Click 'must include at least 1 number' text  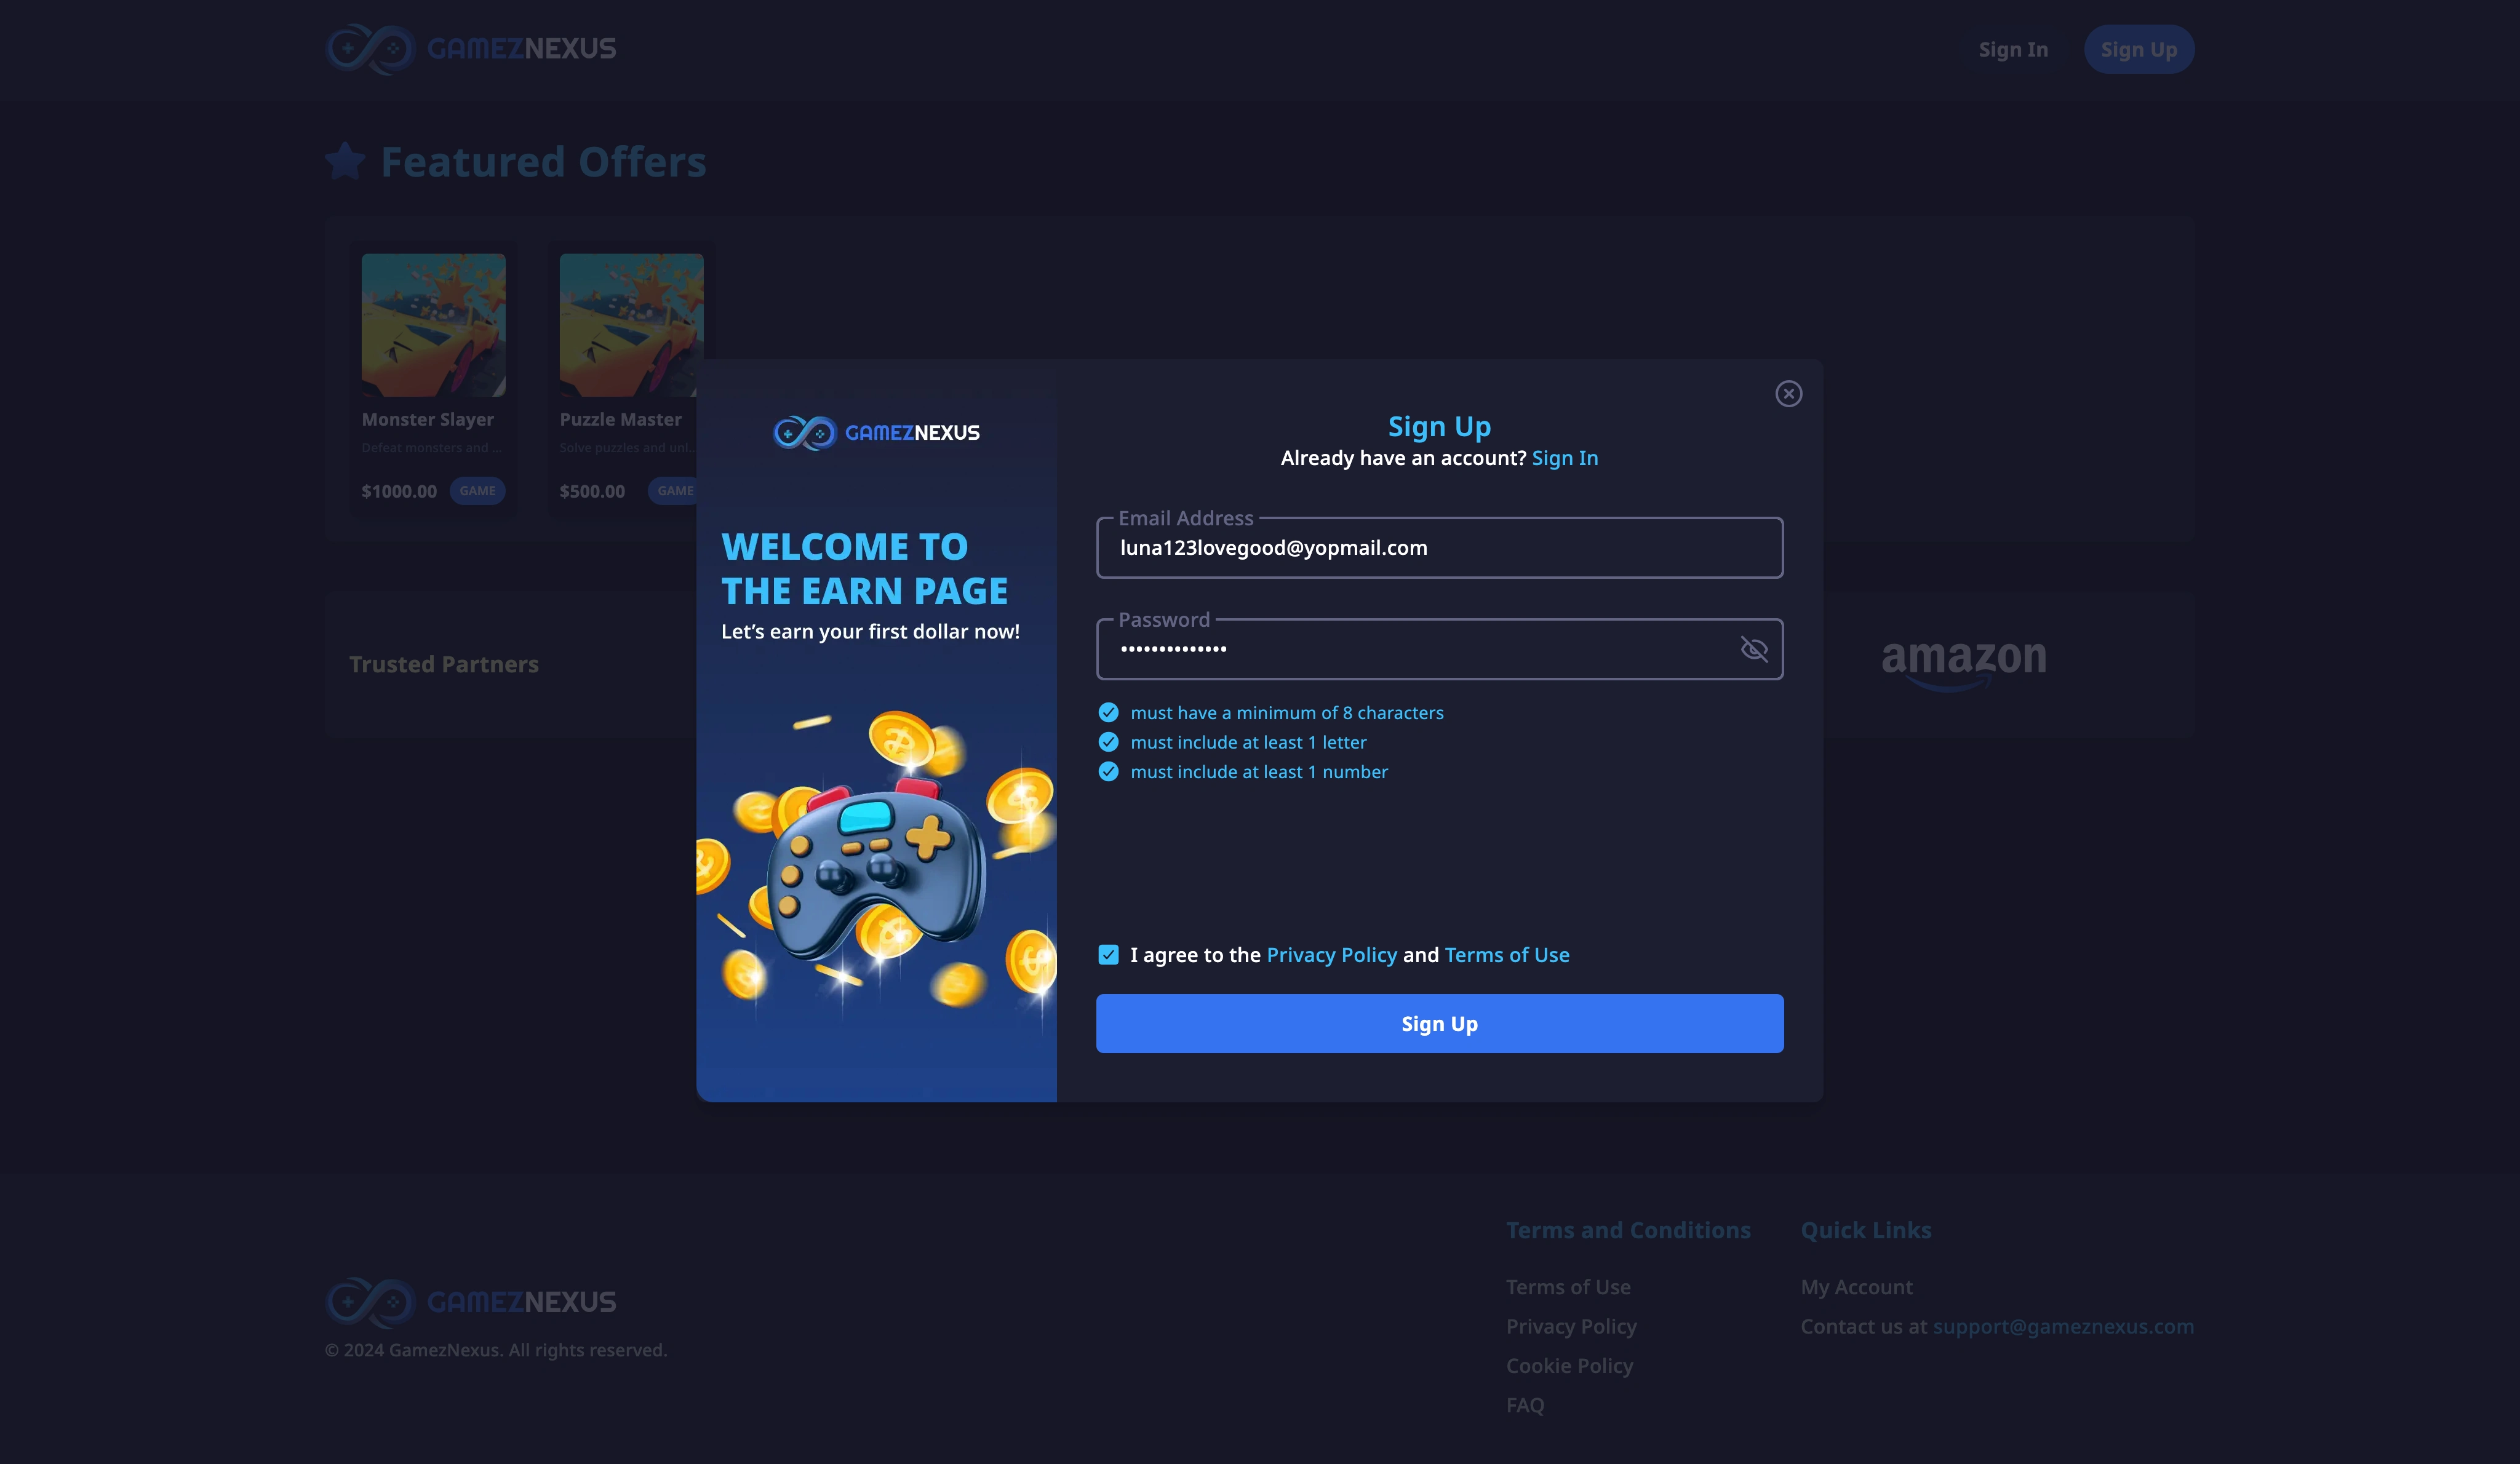[1259, 772]
